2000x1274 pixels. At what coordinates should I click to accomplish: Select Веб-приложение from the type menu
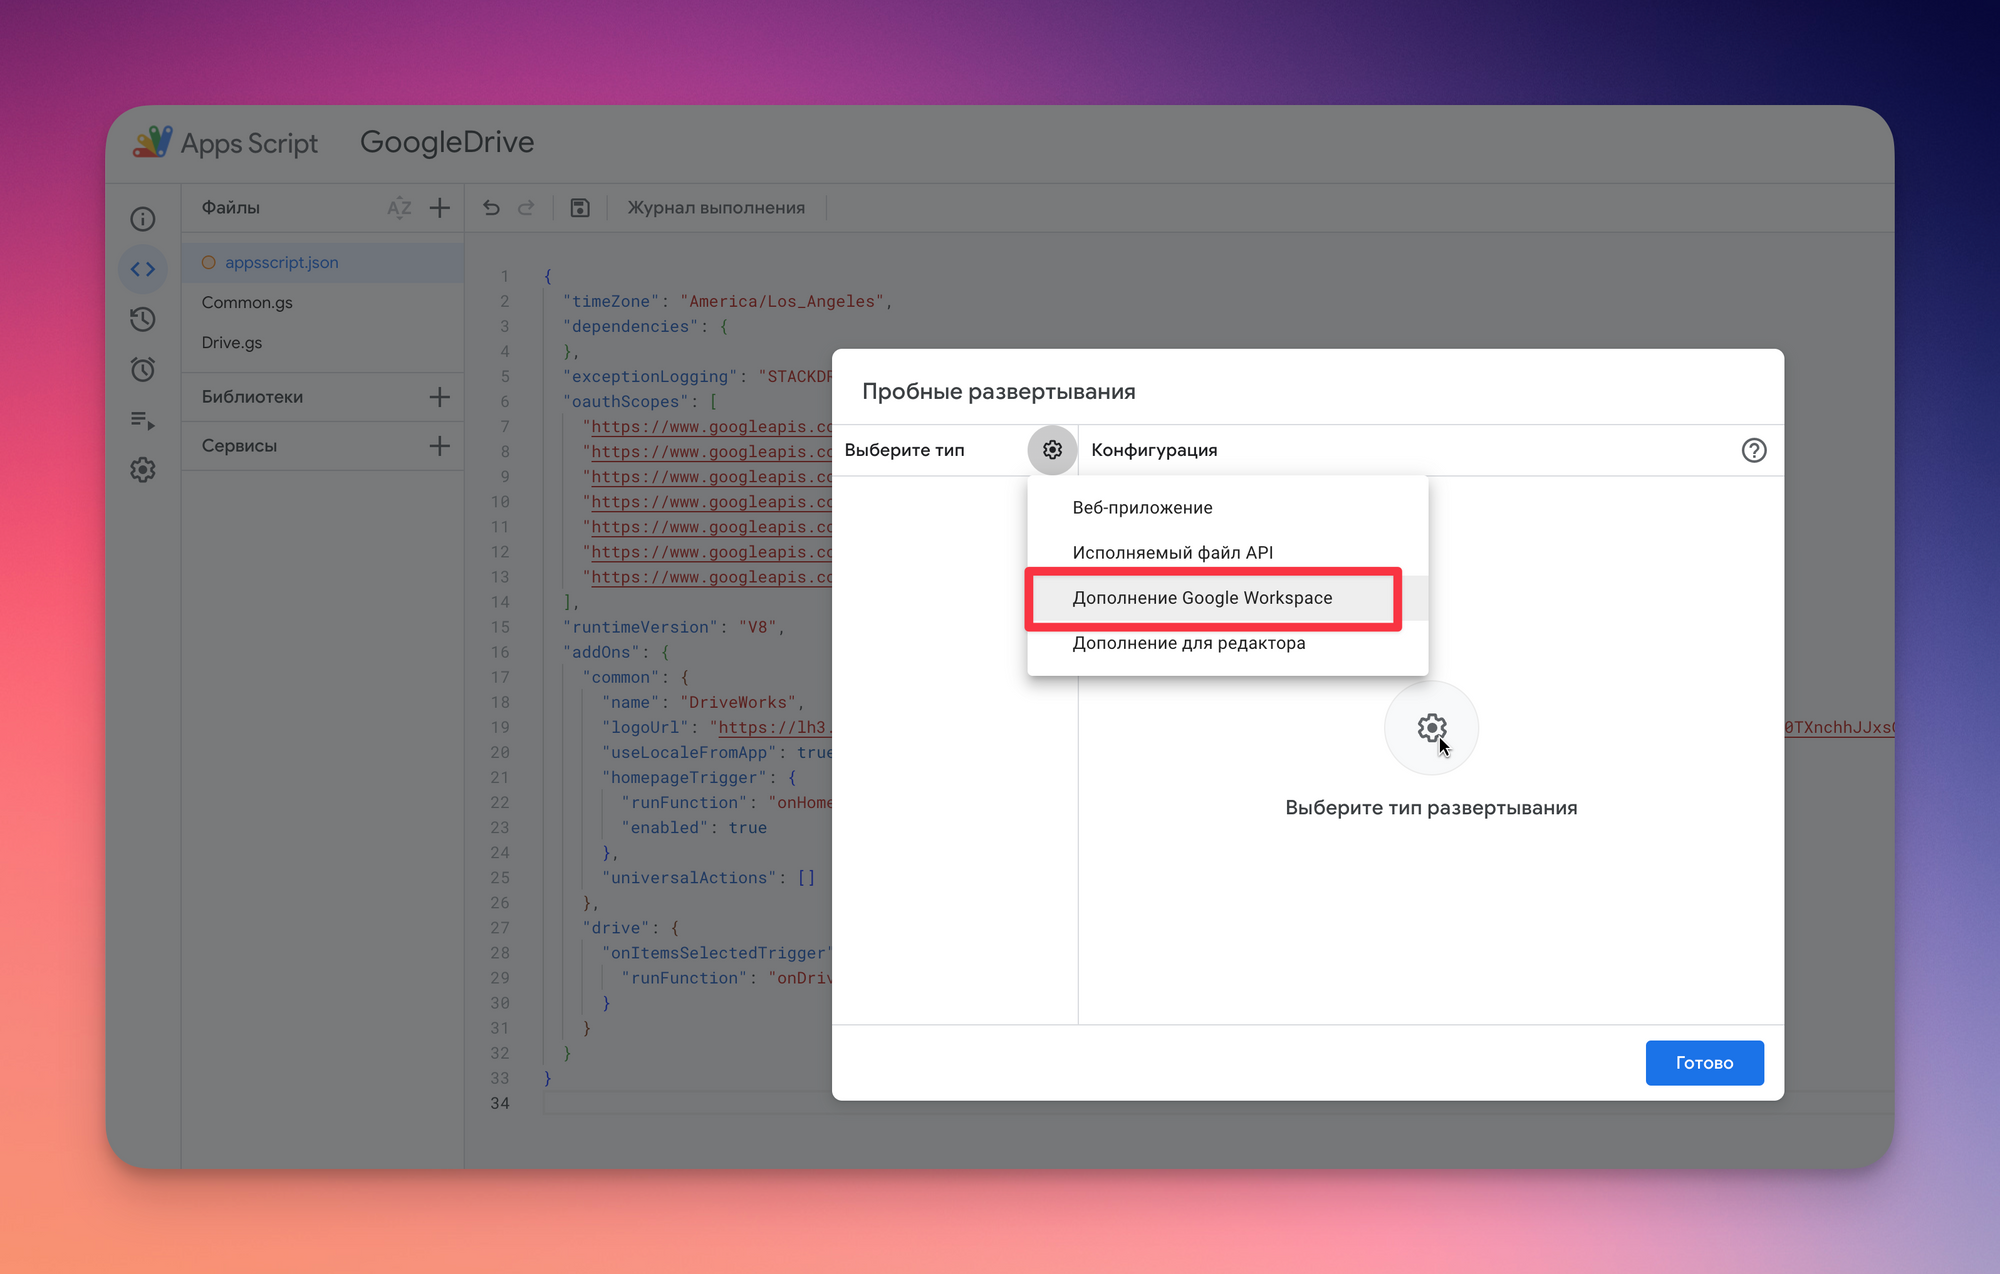(x=1142, y=508)
